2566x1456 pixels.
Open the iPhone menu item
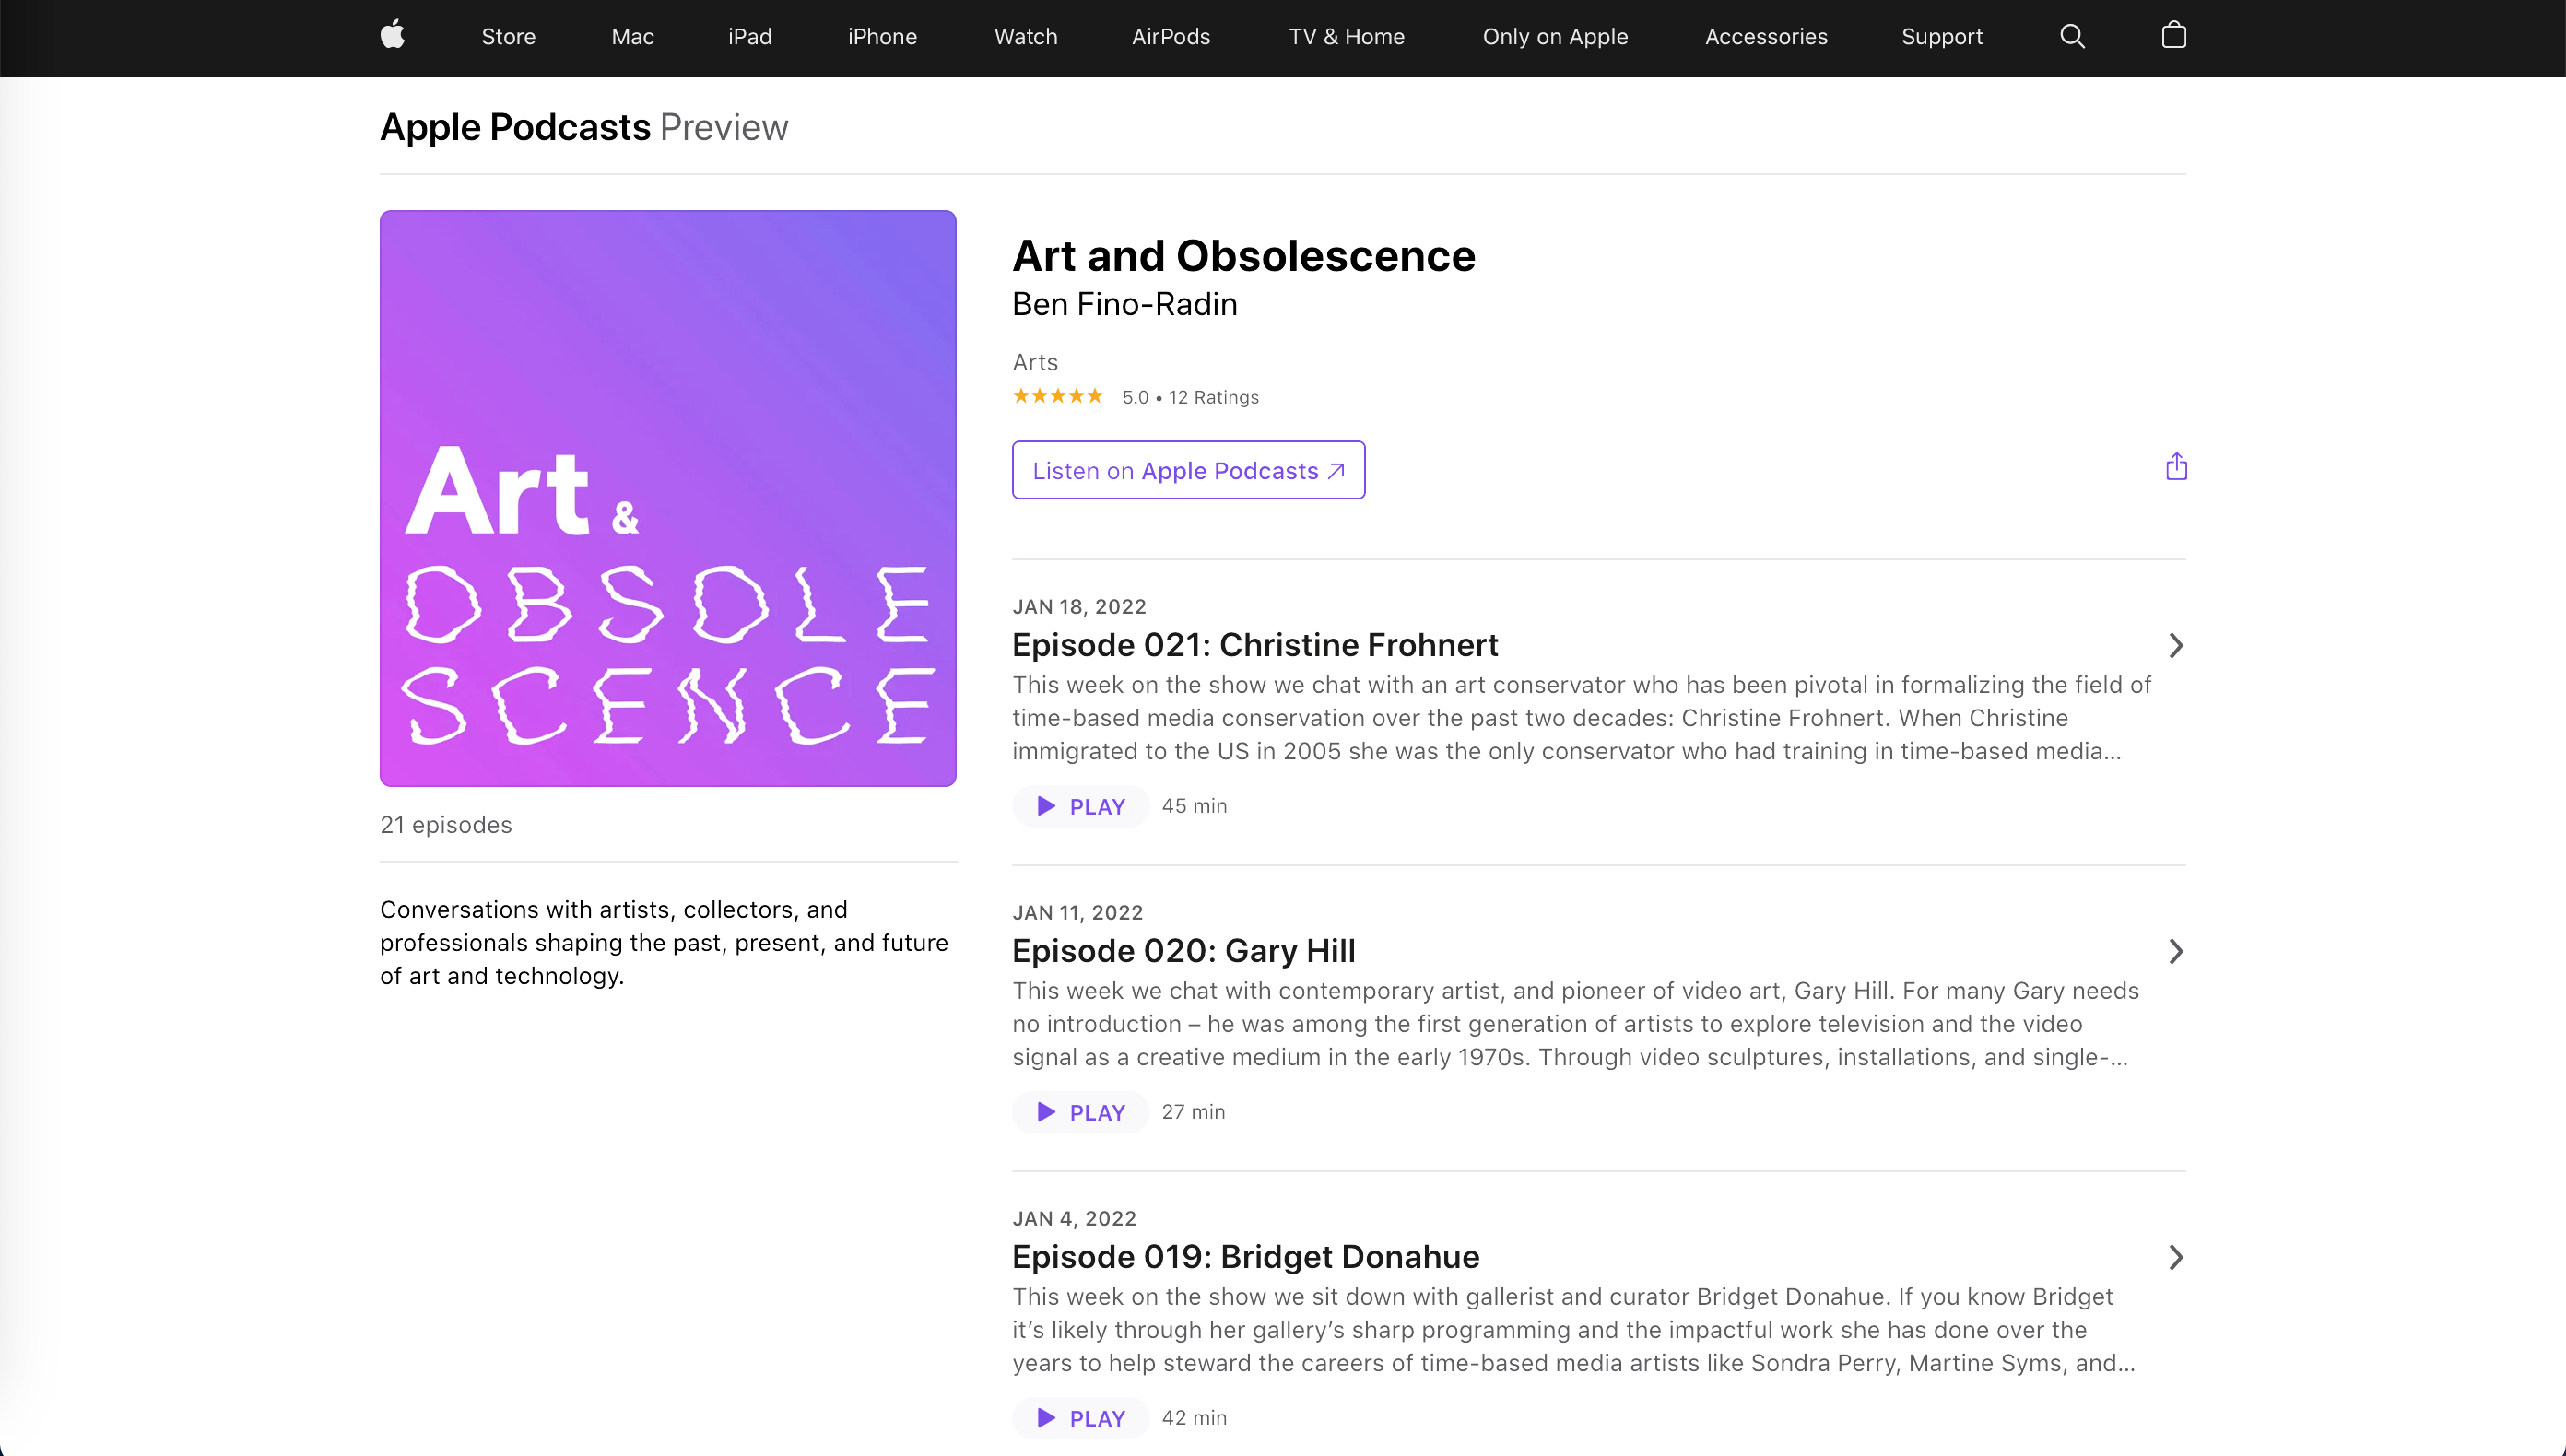882,37
